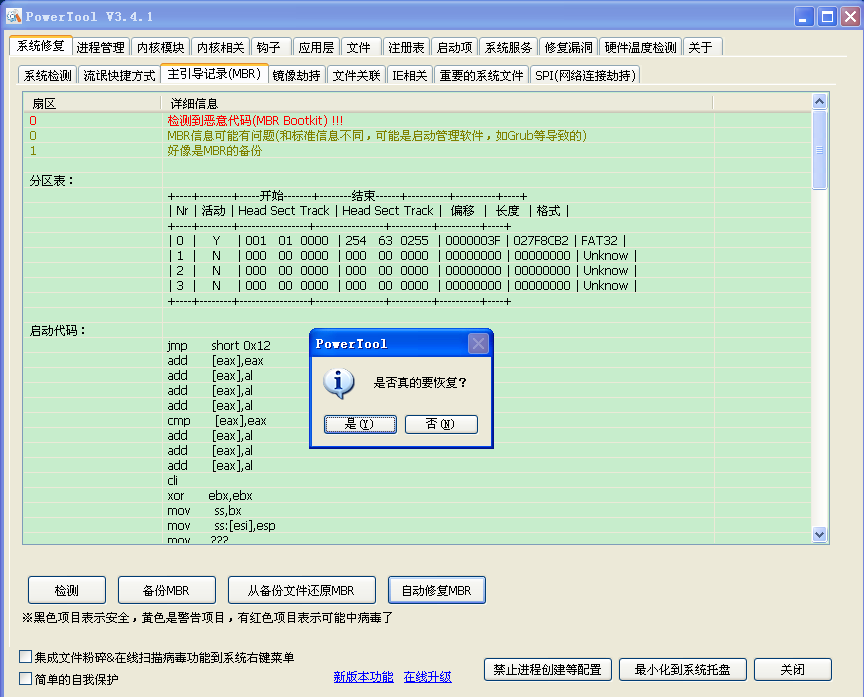Open the 新版本功能 link

click(x=363, y=677)
